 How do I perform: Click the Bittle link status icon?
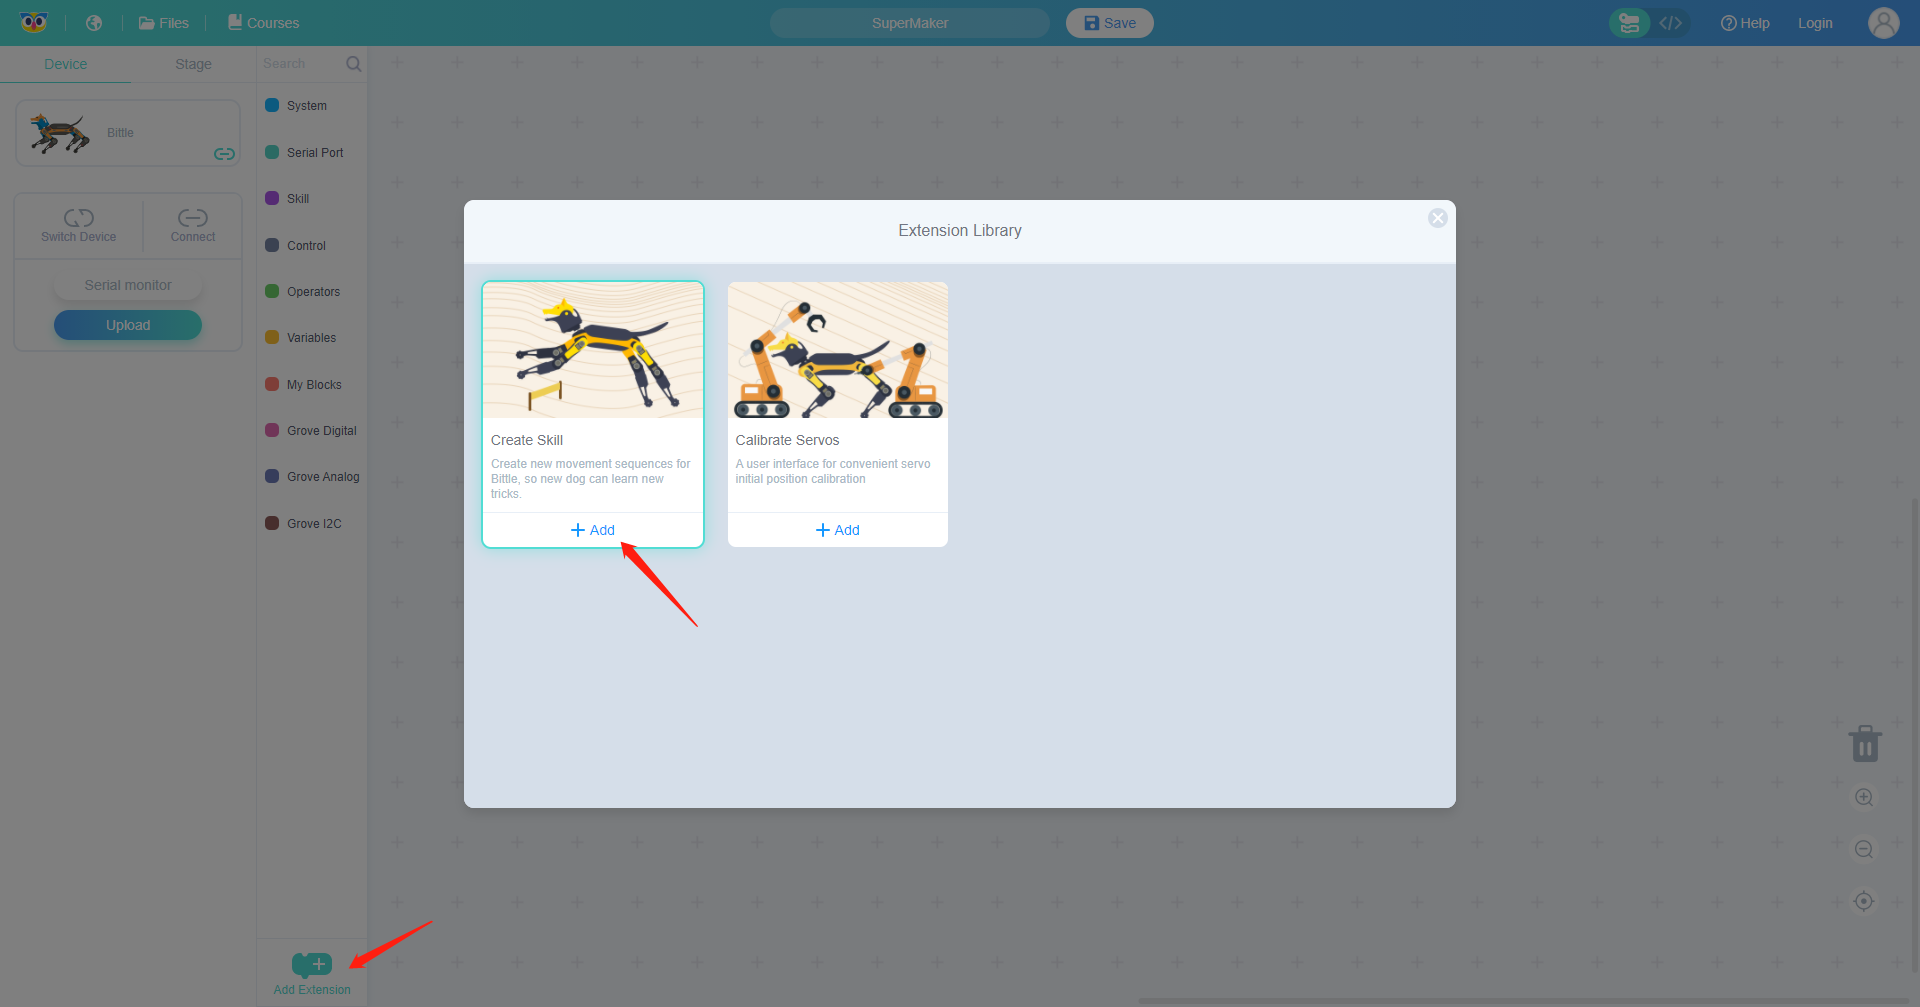click(x=225, y=154)
